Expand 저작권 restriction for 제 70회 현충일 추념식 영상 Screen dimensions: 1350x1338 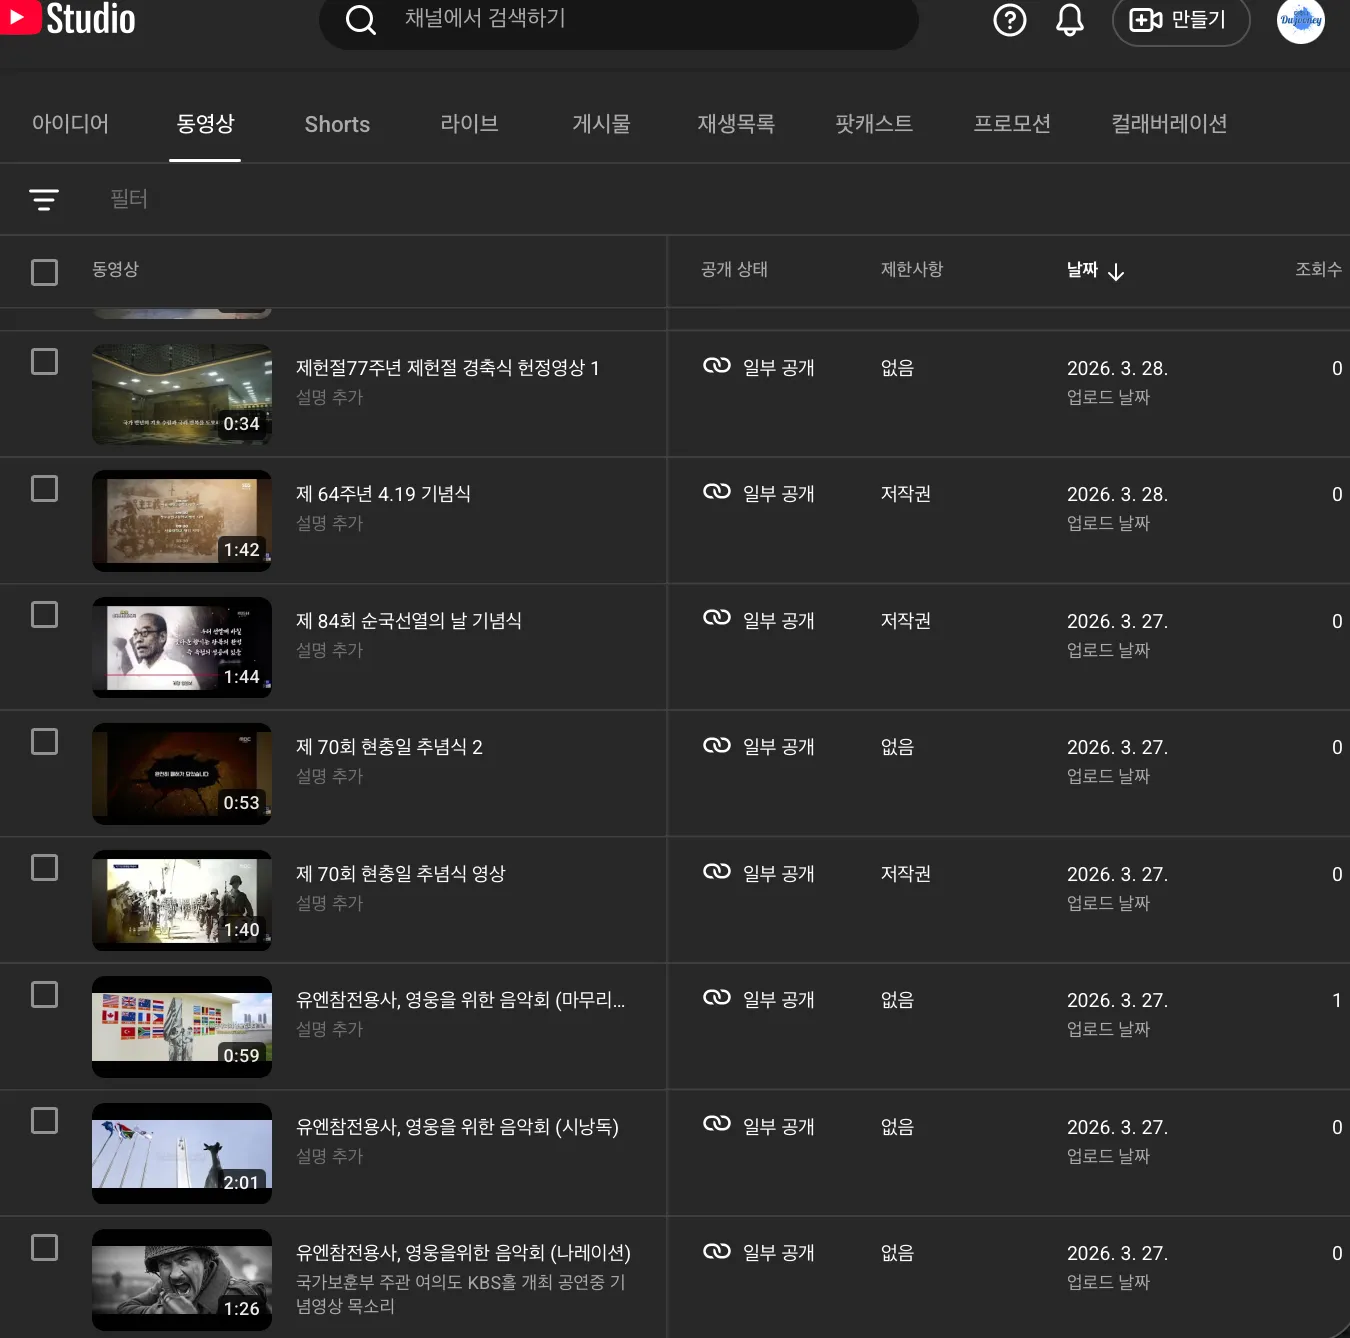[906, 873]
